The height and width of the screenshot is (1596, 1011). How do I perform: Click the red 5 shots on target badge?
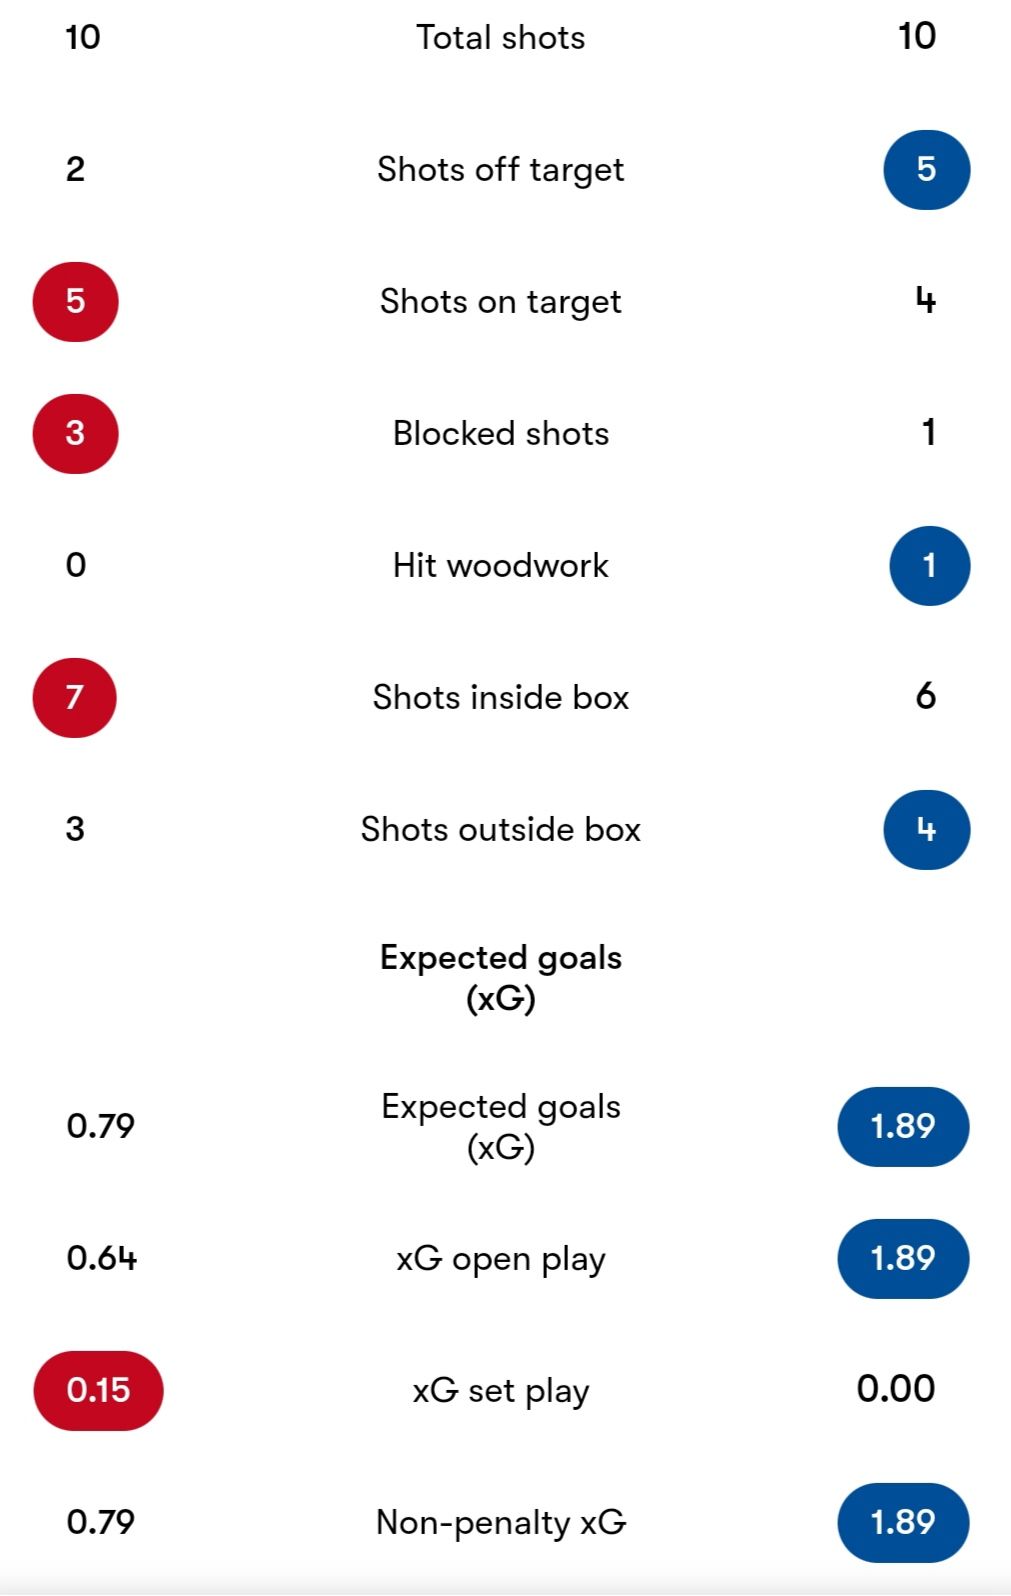pos(76,302)
